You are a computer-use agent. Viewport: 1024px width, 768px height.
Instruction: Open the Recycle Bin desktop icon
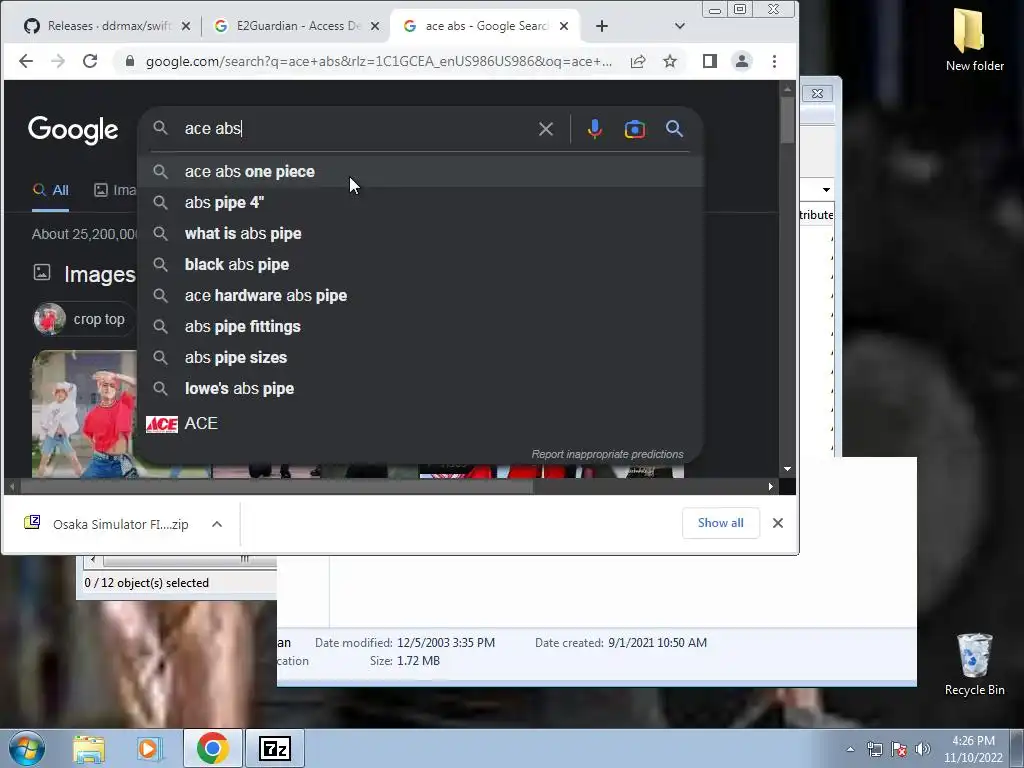[x=974, y=664]
